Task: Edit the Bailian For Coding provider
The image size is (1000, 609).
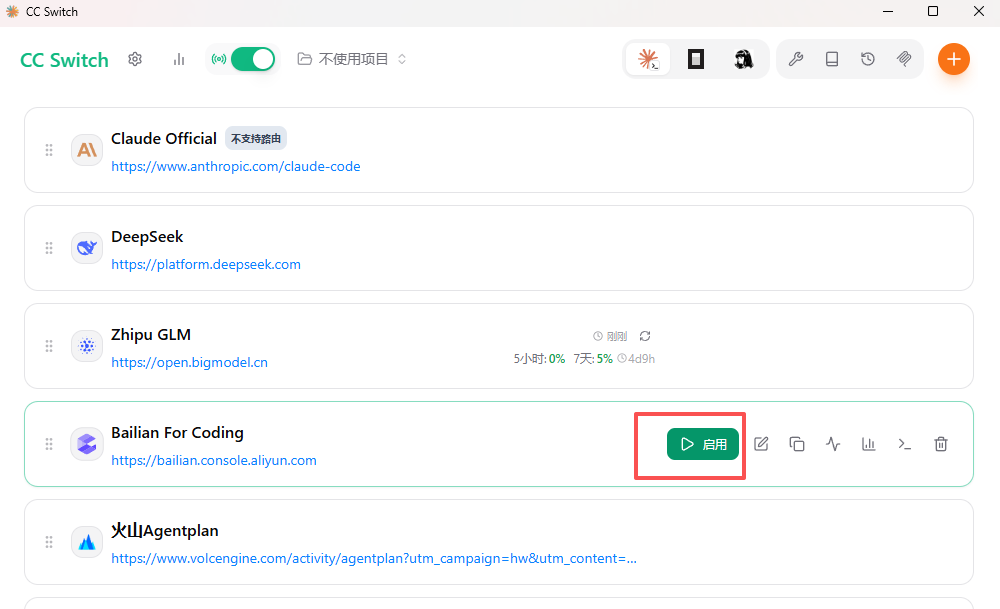Action: [761, 444]
